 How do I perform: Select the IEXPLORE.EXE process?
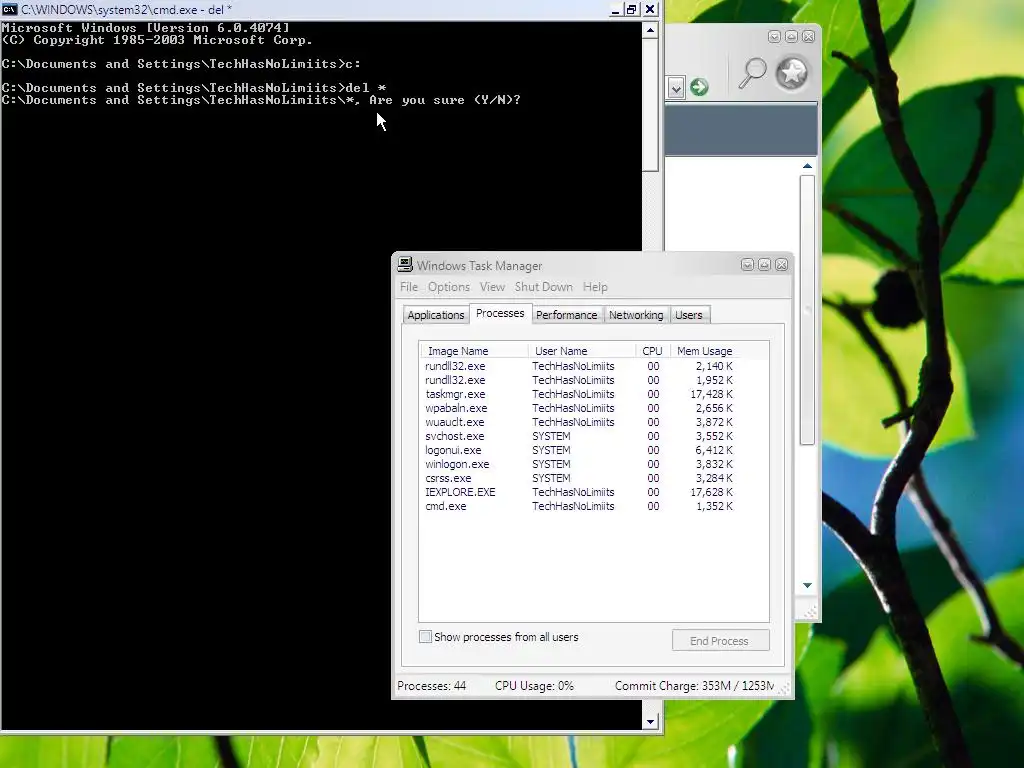[579, 492]
